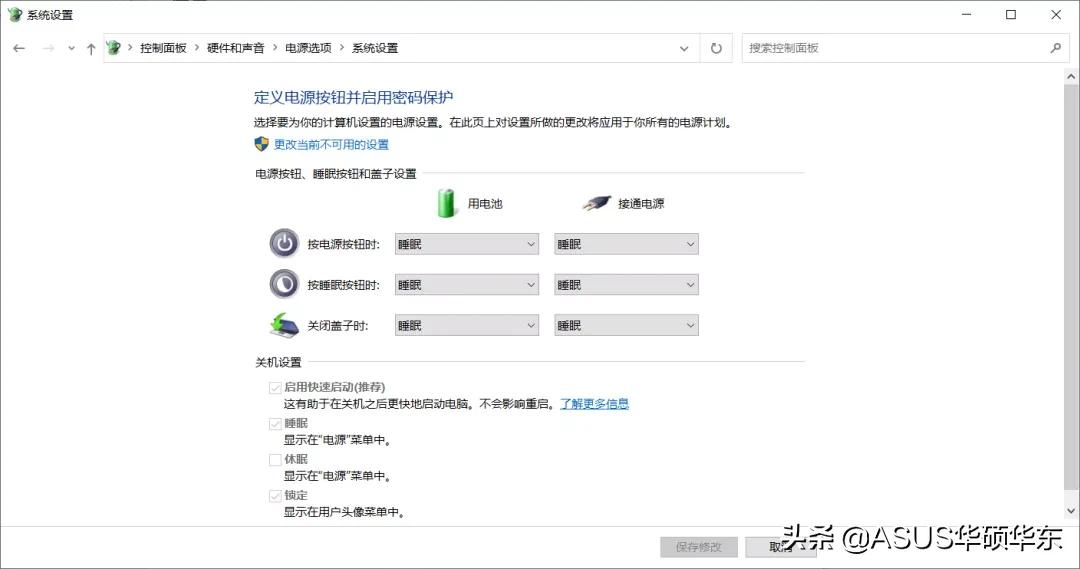Go back with the left arrow button
This screenshot has width=1080, height=569.
pyautogui.click(x=19, y=48)
